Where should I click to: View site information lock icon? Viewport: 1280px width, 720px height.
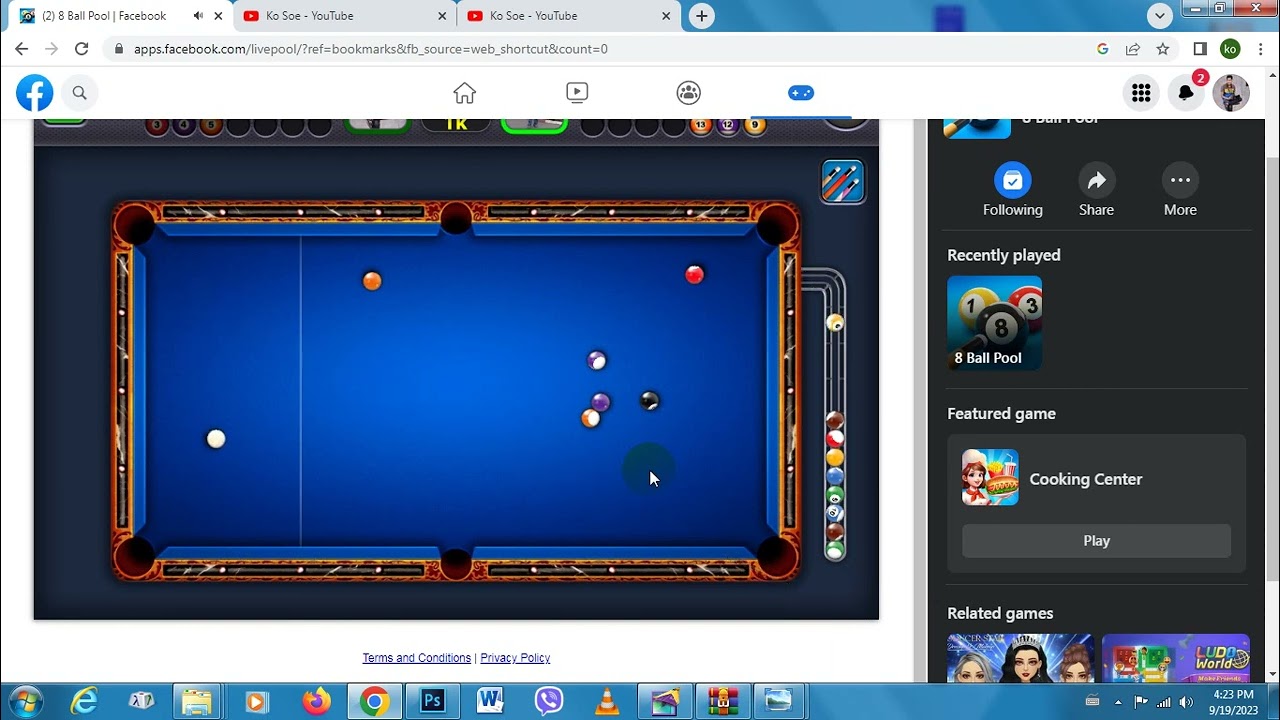pyautogui.click(x=119, y=49)
